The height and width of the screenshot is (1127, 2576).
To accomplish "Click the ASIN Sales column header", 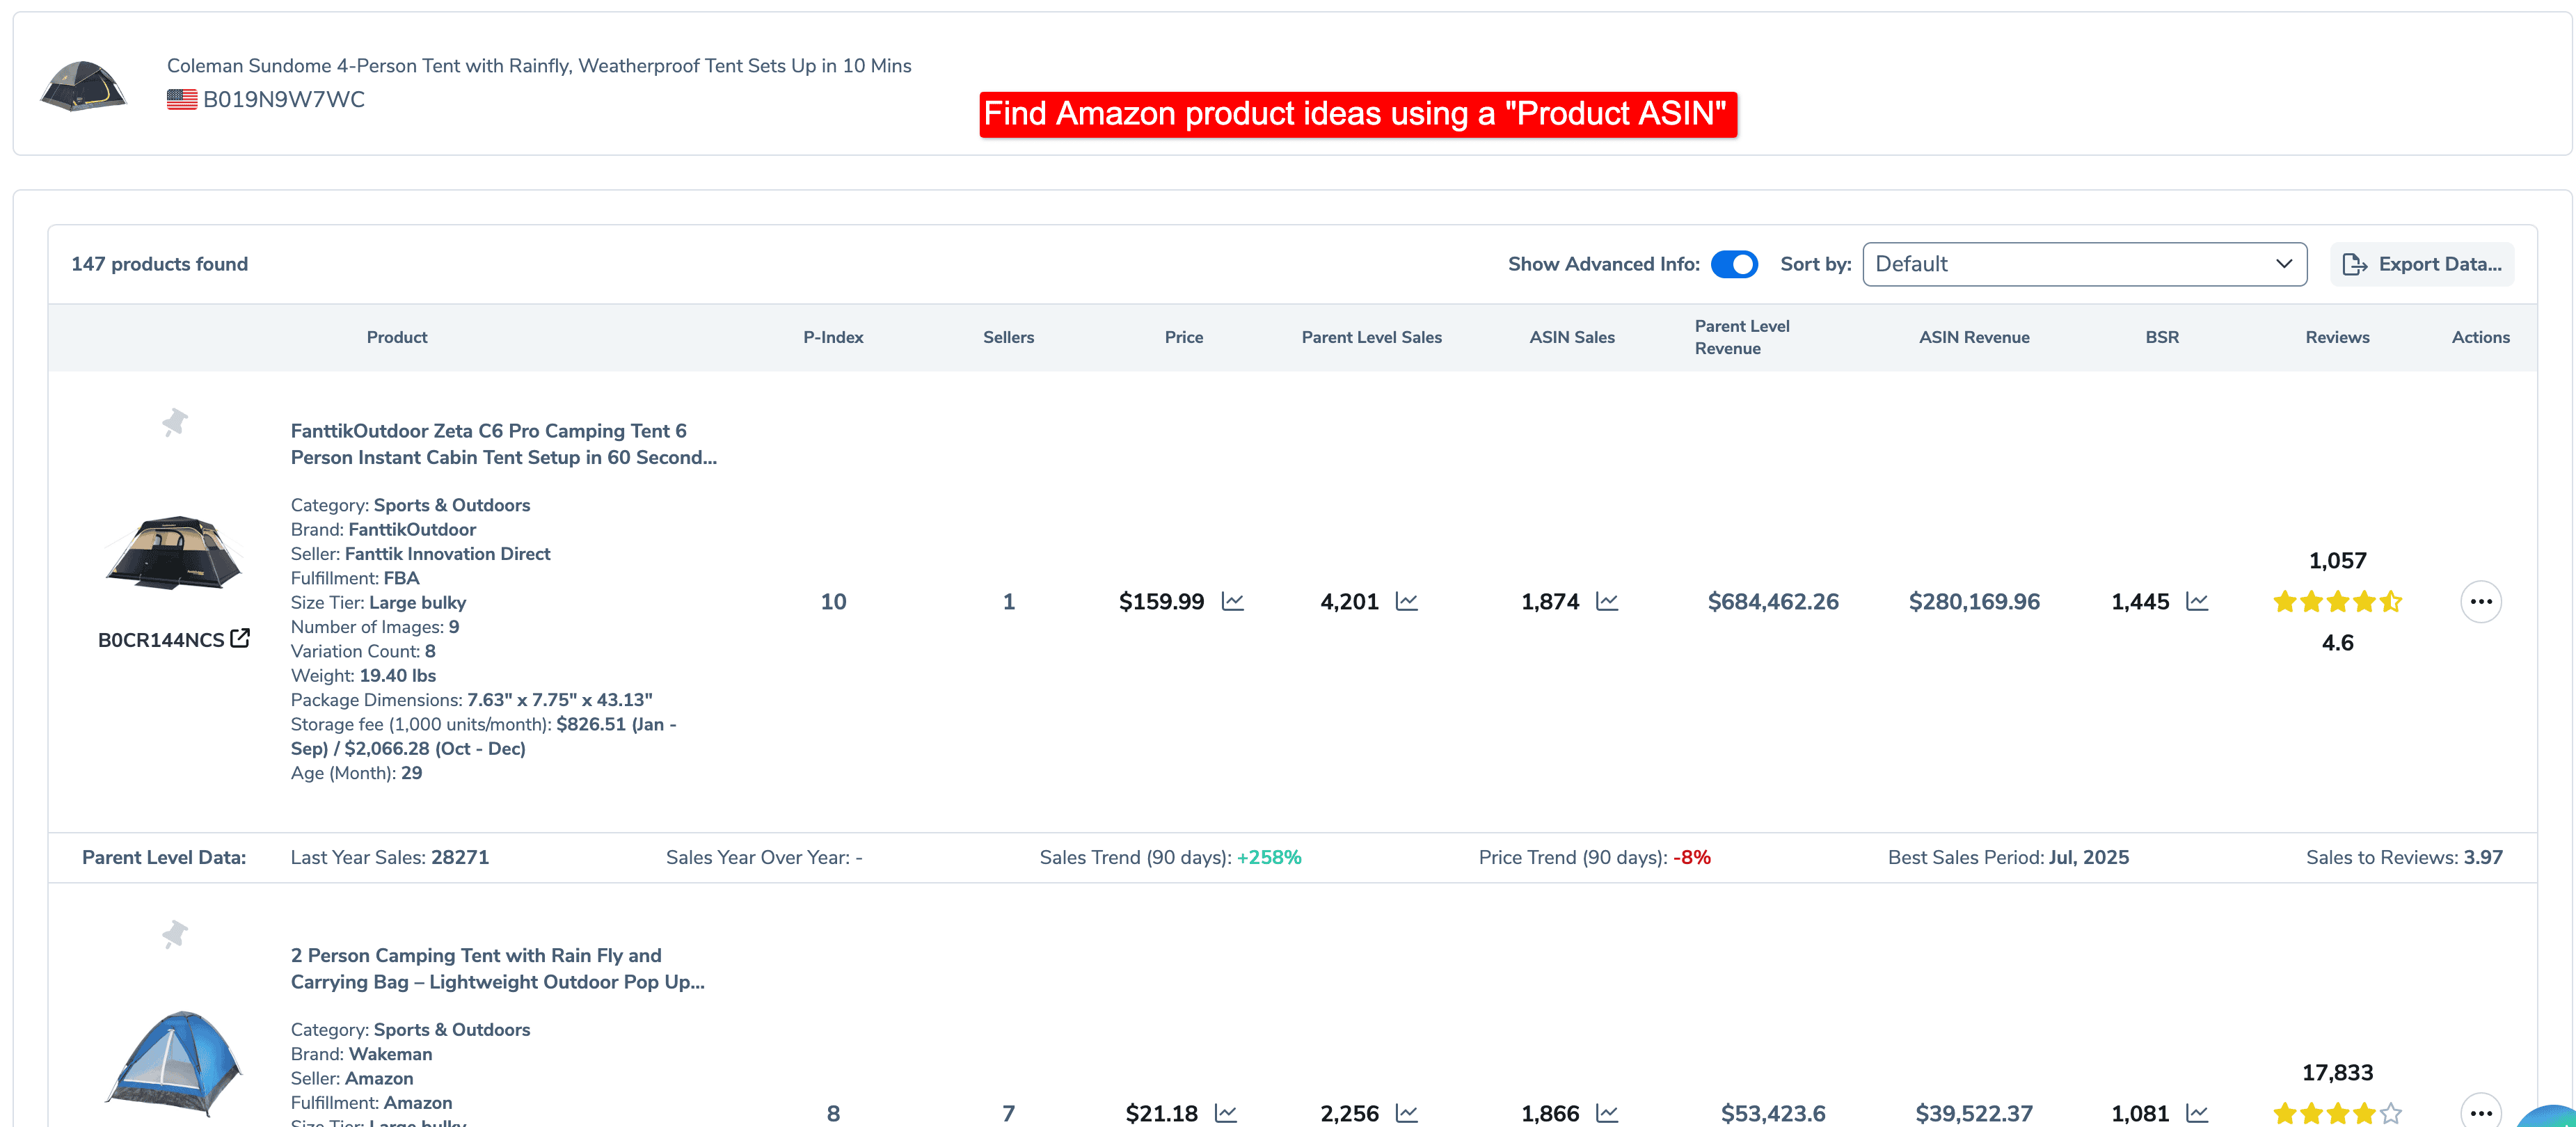I will pyautogui.click(x=1571, y=337).
